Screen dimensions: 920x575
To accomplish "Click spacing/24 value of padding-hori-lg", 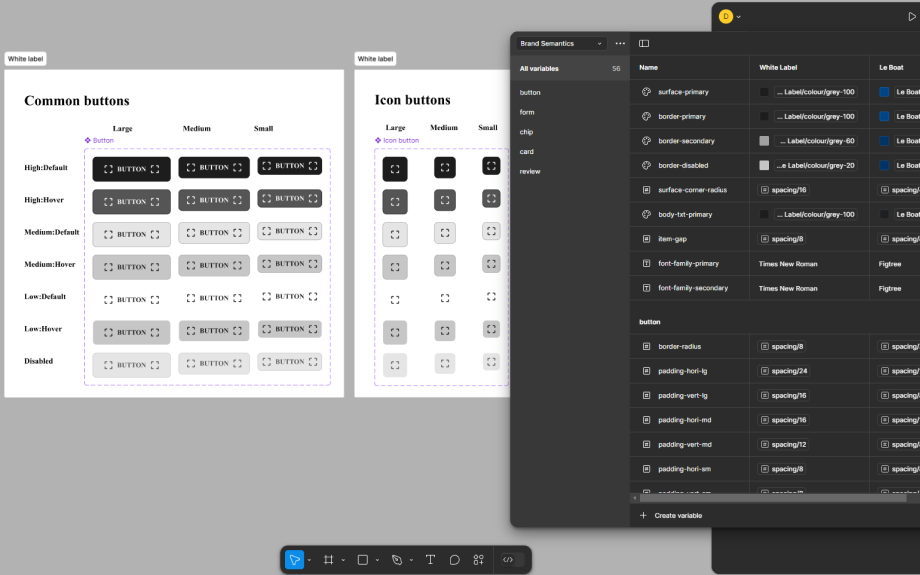I will [783, 371].
